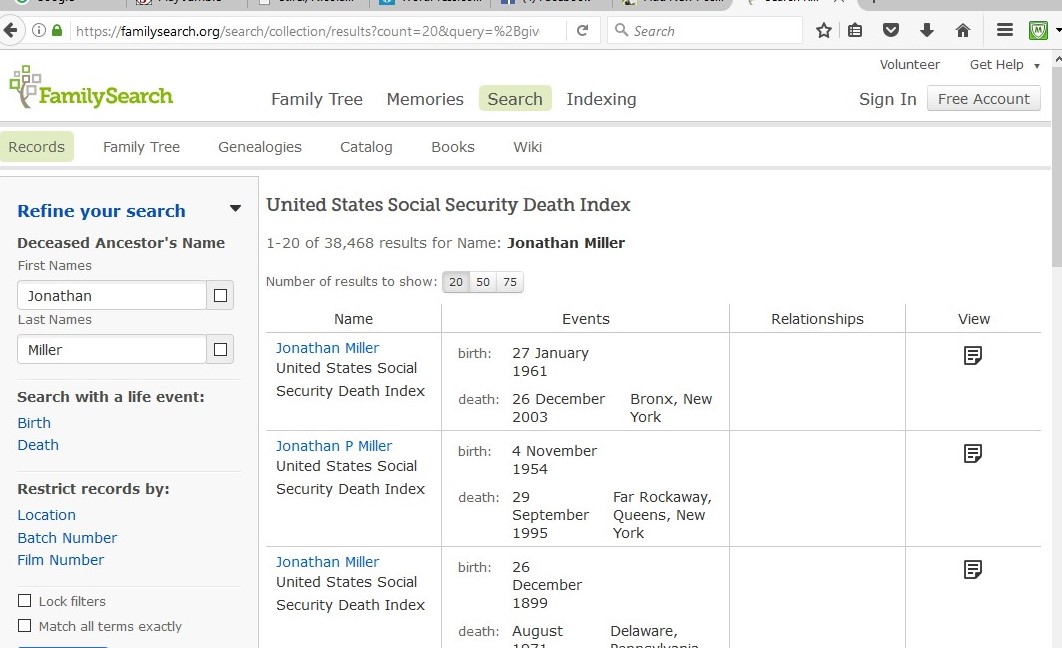Open the Firefox hamburger menu
This screenshot has height=648, width=1062.
point(1005,30)
